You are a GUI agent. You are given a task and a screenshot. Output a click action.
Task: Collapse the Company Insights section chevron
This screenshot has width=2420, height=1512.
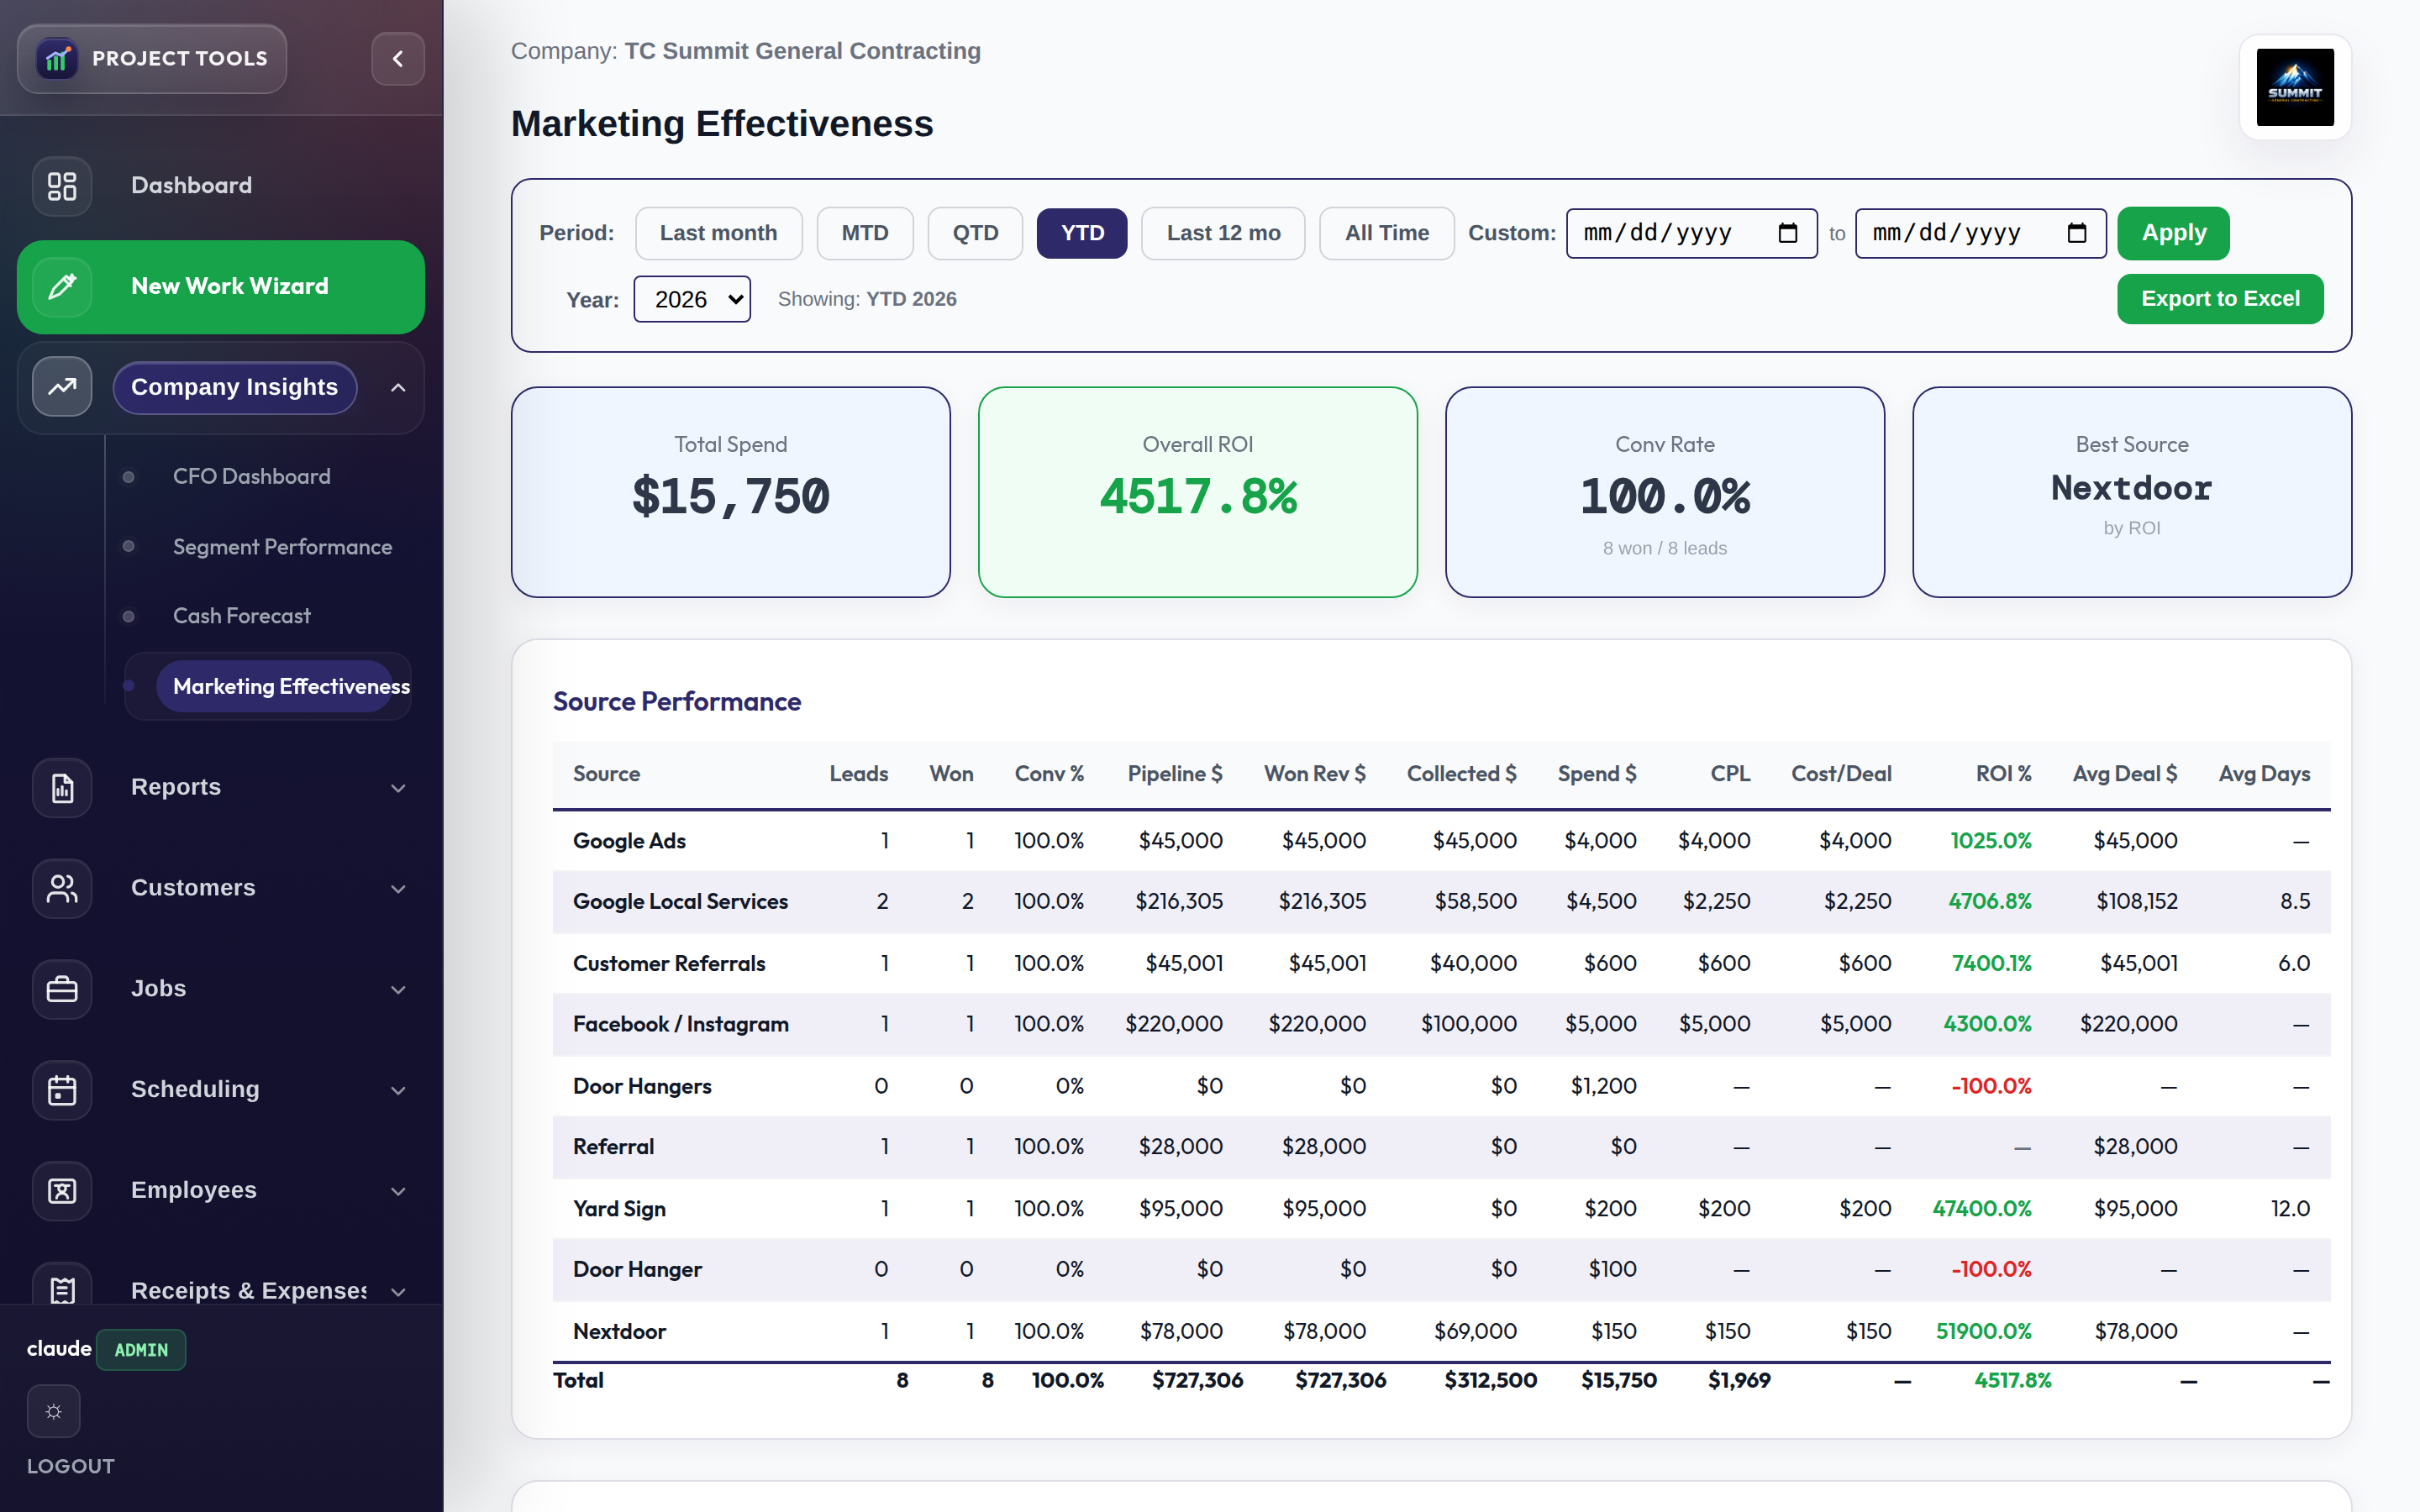398,388
